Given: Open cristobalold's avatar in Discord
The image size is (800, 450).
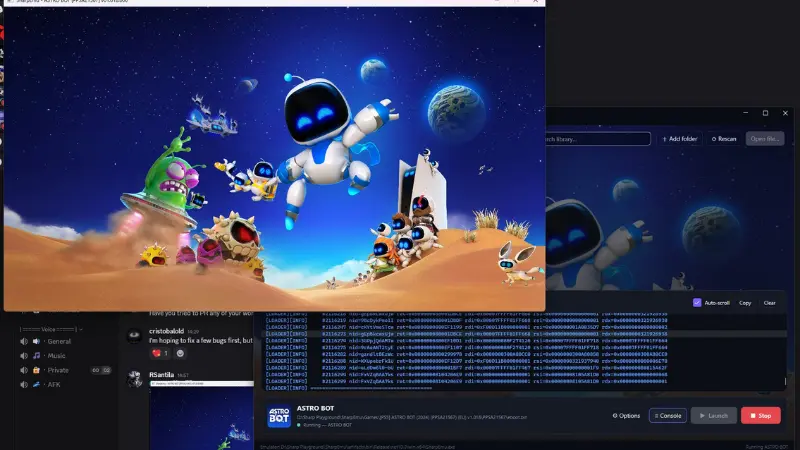Looking at the screenshot, I should pos(134,336).
